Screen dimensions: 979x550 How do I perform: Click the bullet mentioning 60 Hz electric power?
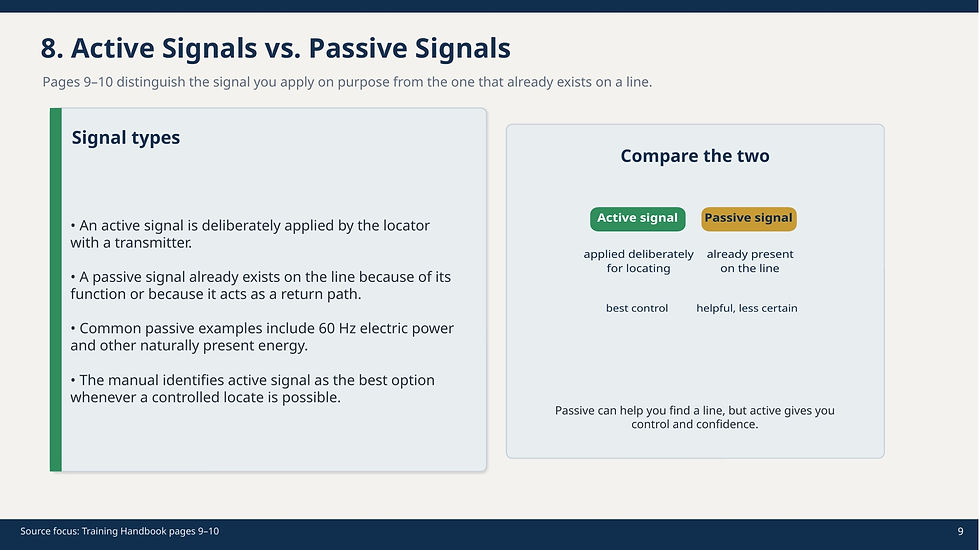[262, 337]
